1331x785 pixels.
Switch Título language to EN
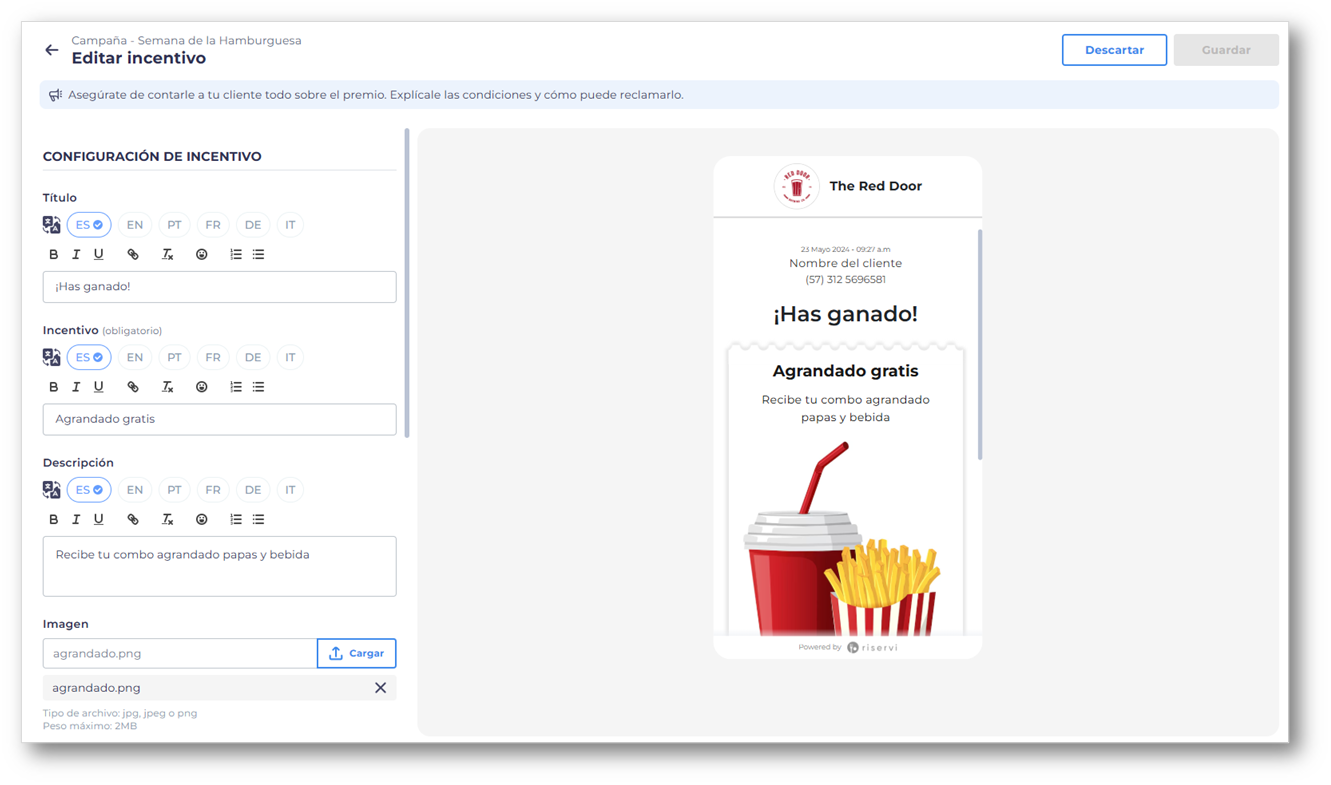[135, 225]
